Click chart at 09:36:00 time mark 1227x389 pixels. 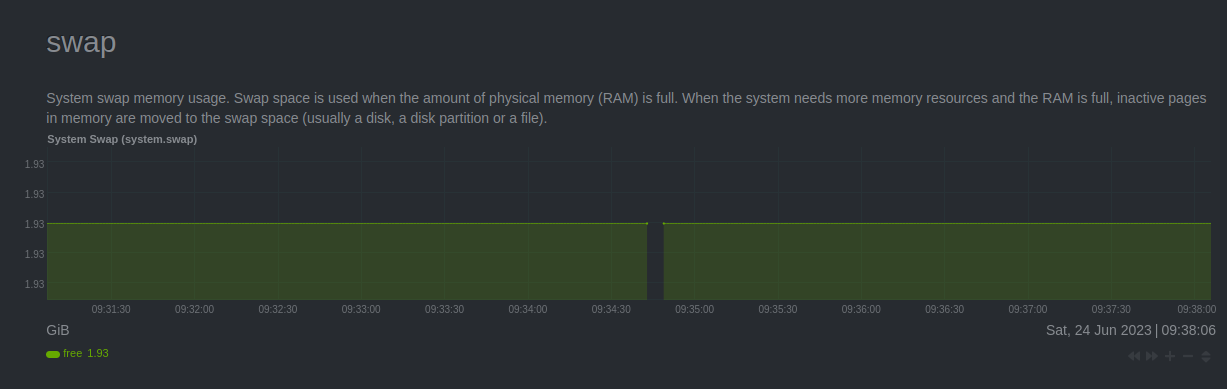(861, 261)
